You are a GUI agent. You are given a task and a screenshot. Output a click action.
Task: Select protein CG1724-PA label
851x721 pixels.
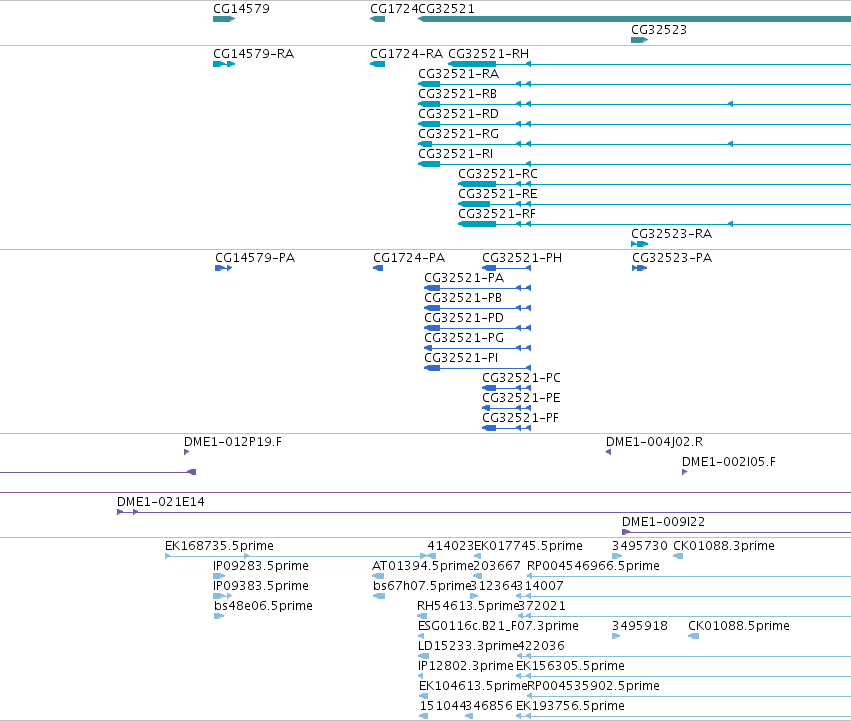point(409,258)
